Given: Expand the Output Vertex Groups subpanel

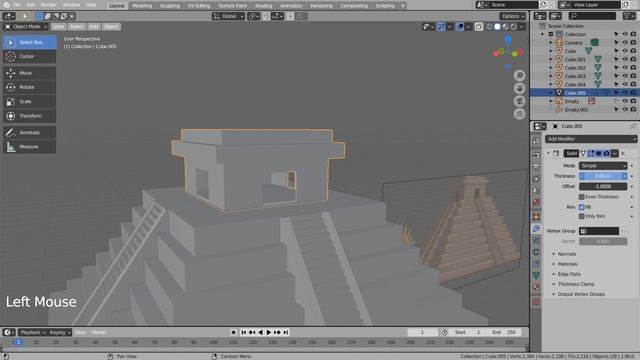Looking at the screenshot, I should pyautogui.click(x=581, y=294).
